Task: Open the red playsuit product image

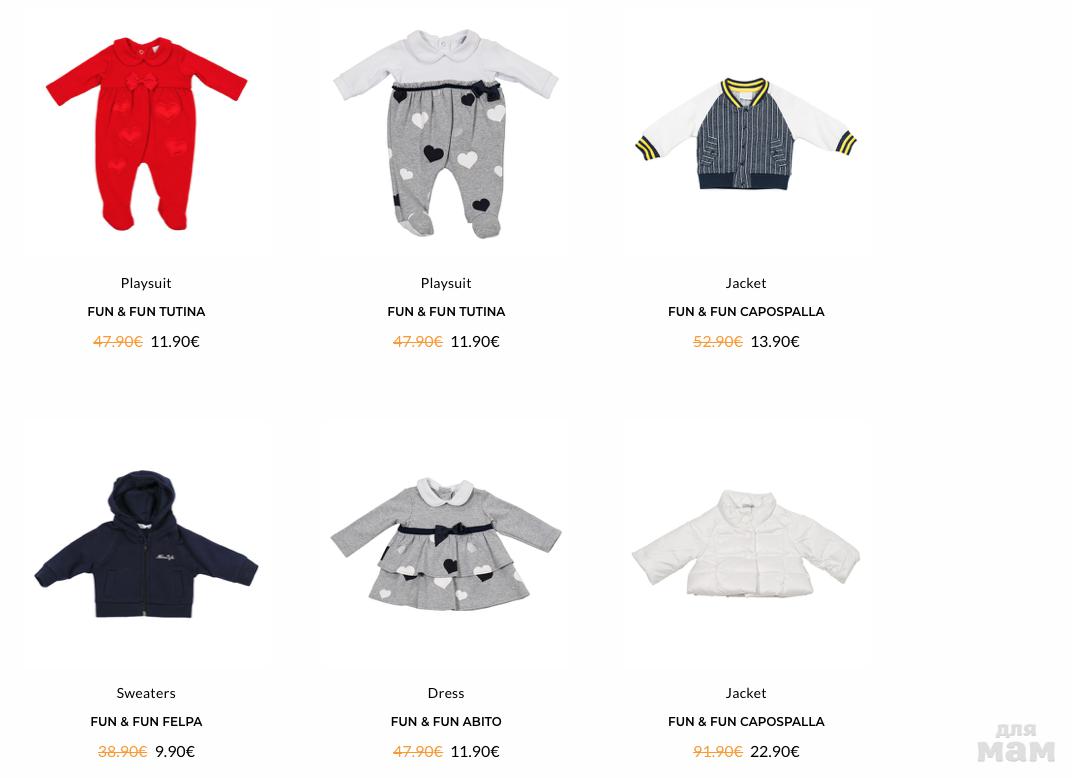Action: point(146,133)
